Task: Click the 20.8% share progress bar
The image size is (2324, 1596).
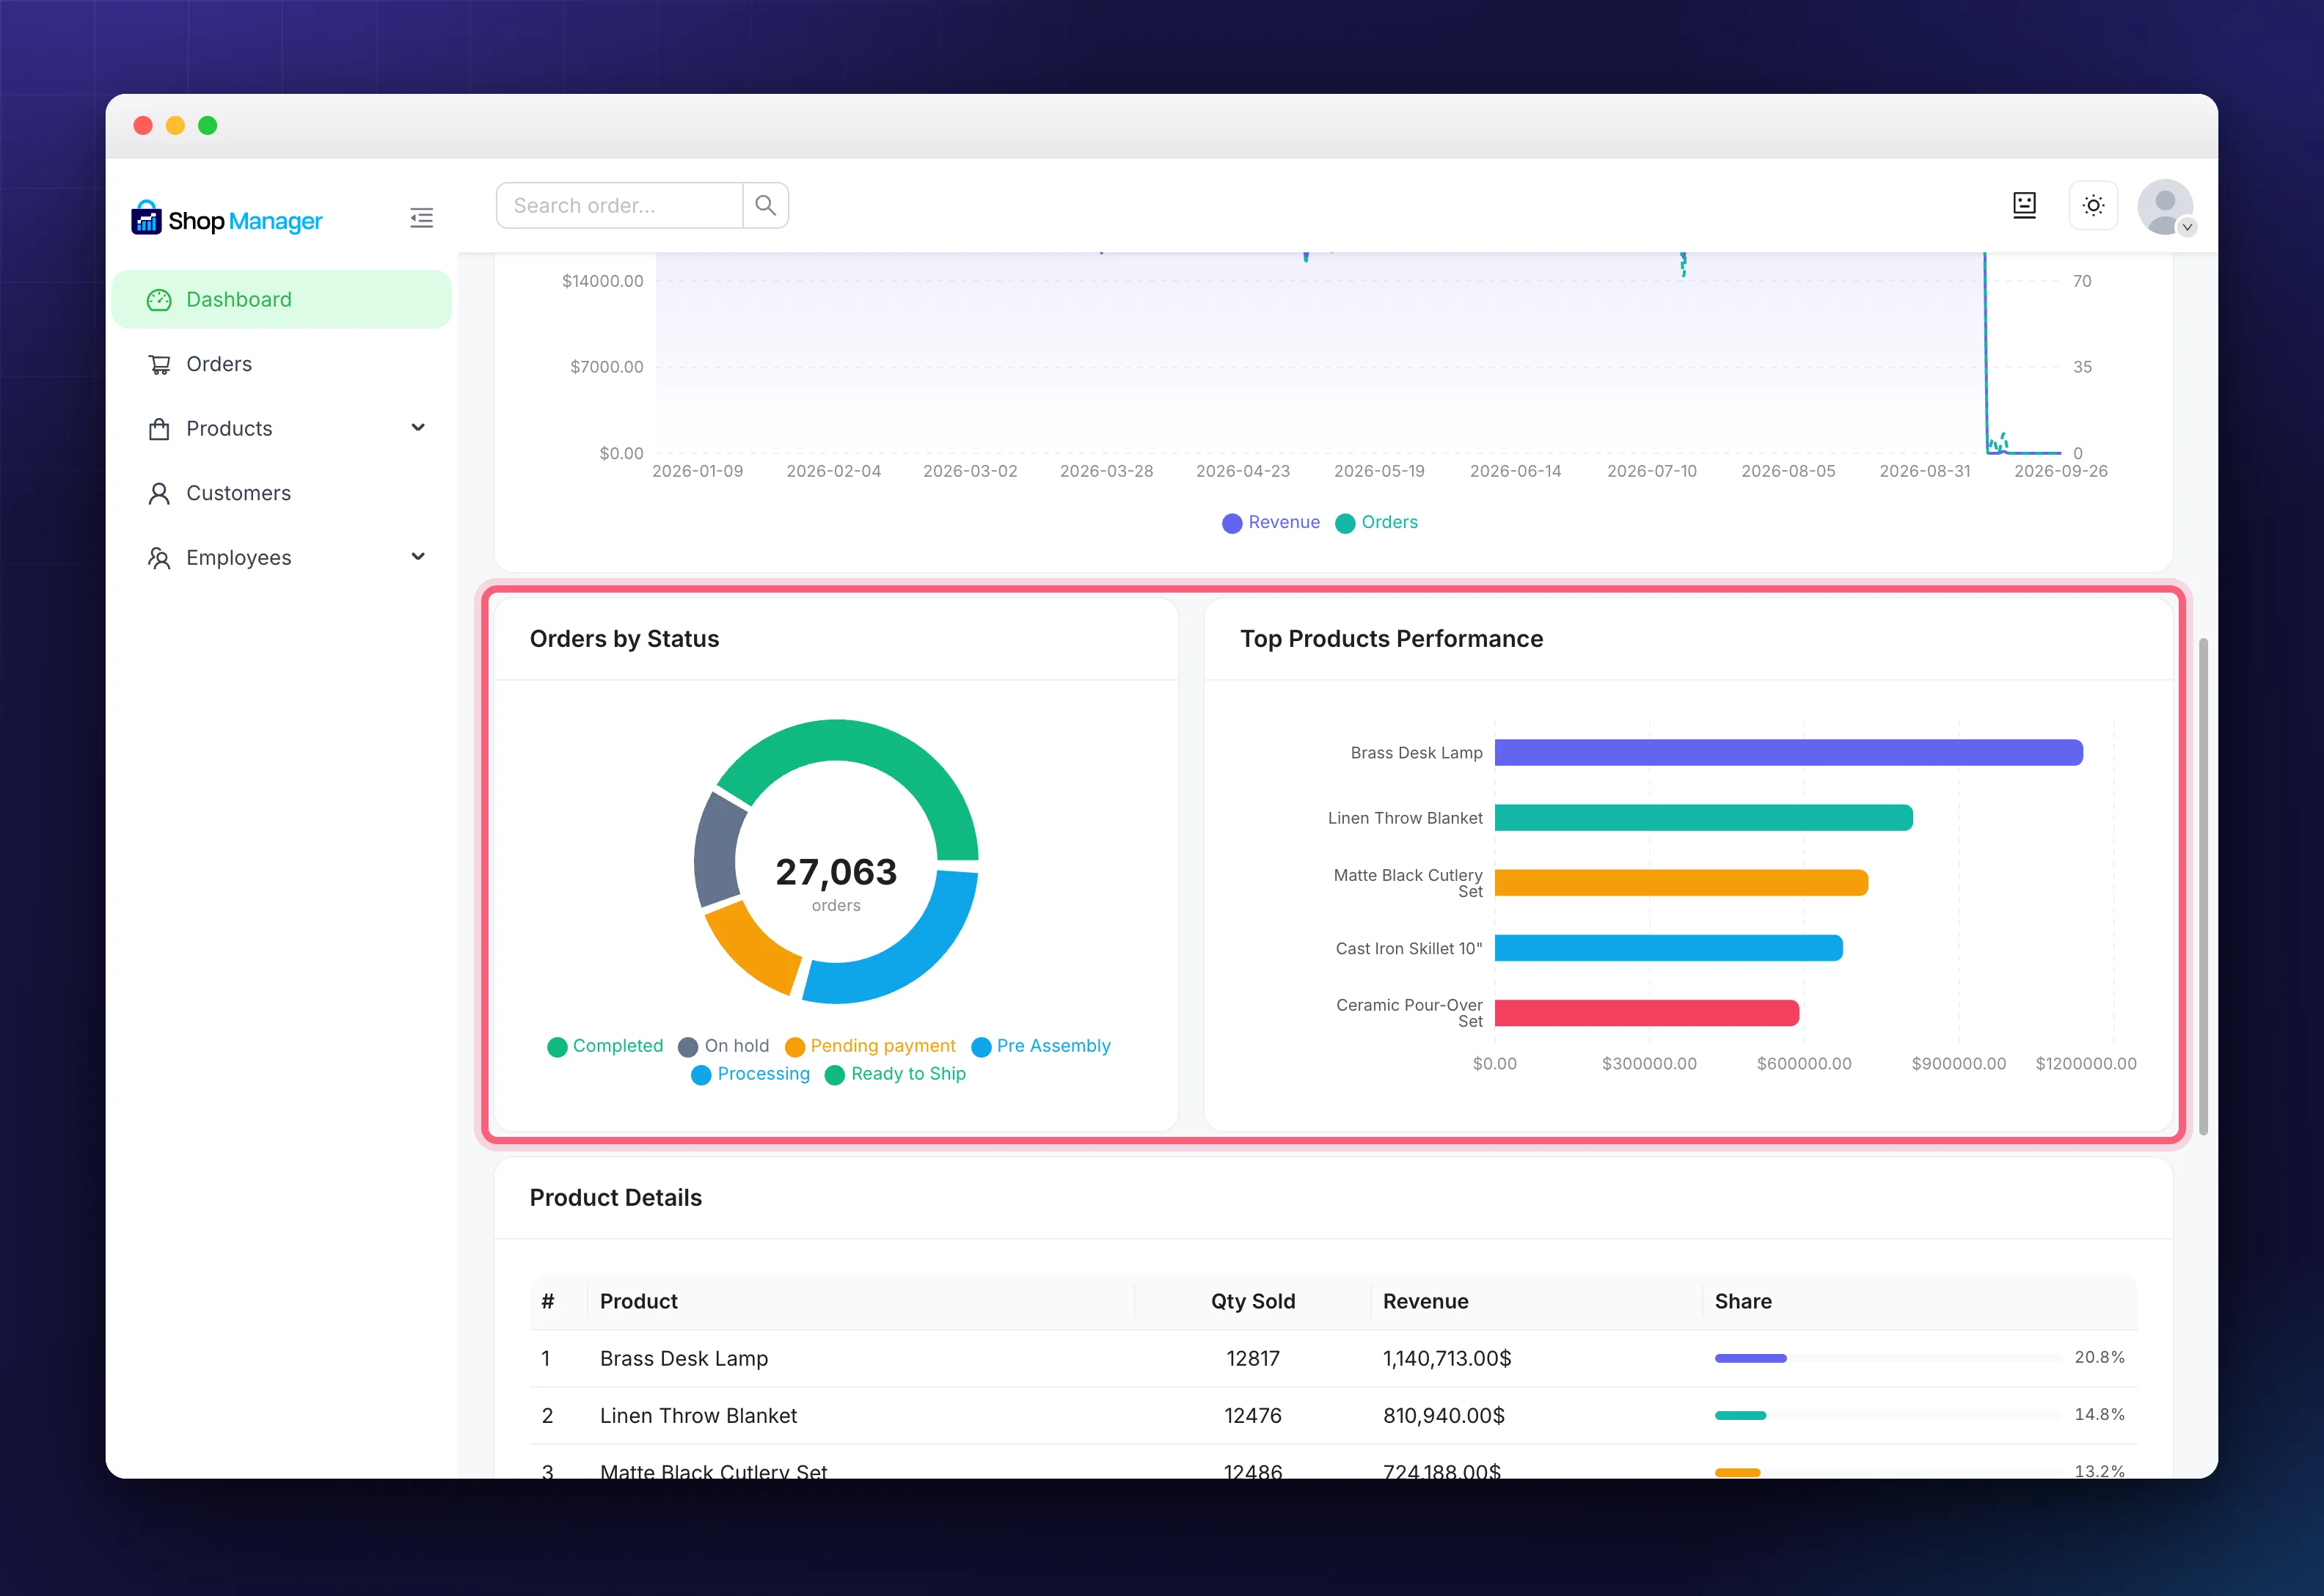Action: (x=1888, y=1358)
